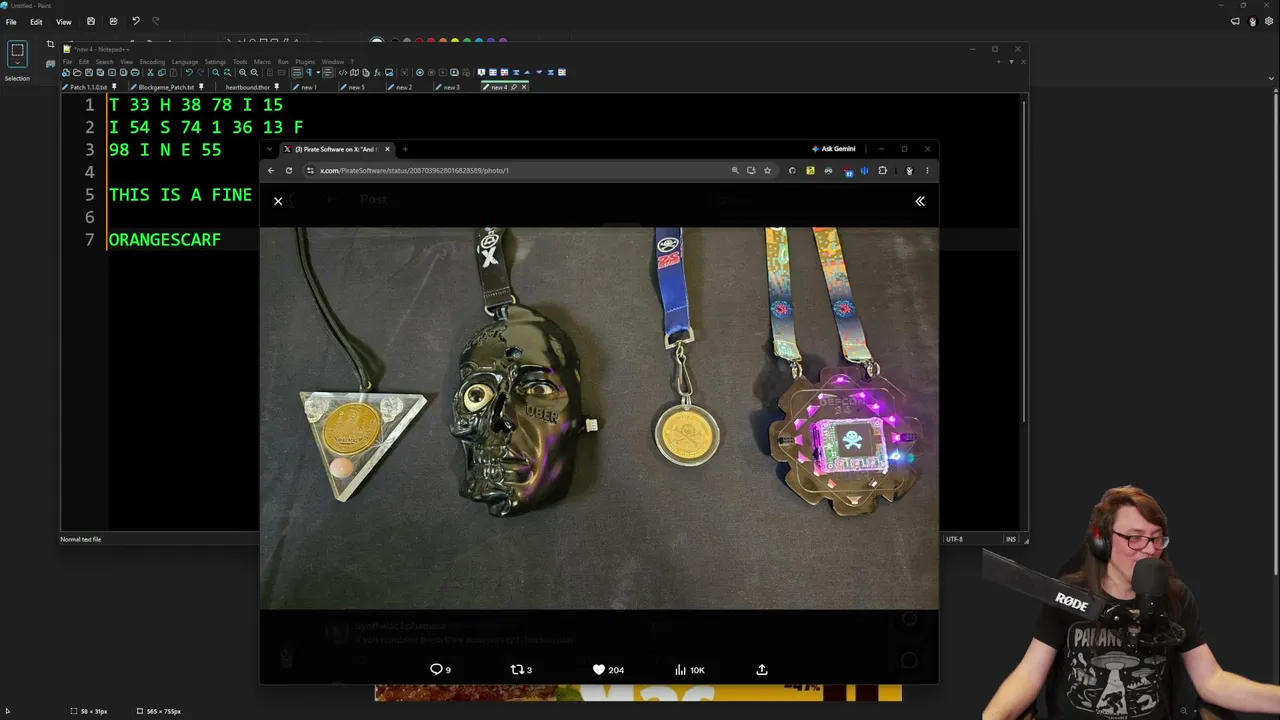Select the Crop tool in Paint
The width and height of the screenshot is (1280, 720).
[50, 44]
